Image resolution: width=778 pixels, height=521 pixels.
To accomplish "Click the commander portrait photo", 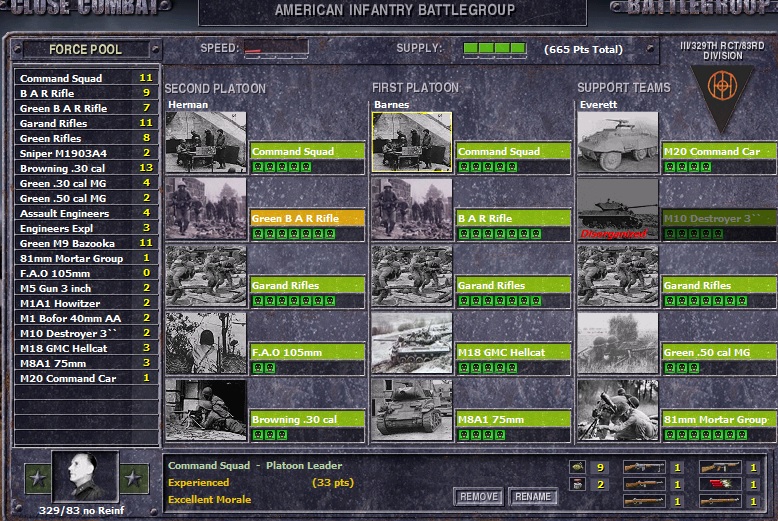I will pyautogui.click(x=85, y=476).
